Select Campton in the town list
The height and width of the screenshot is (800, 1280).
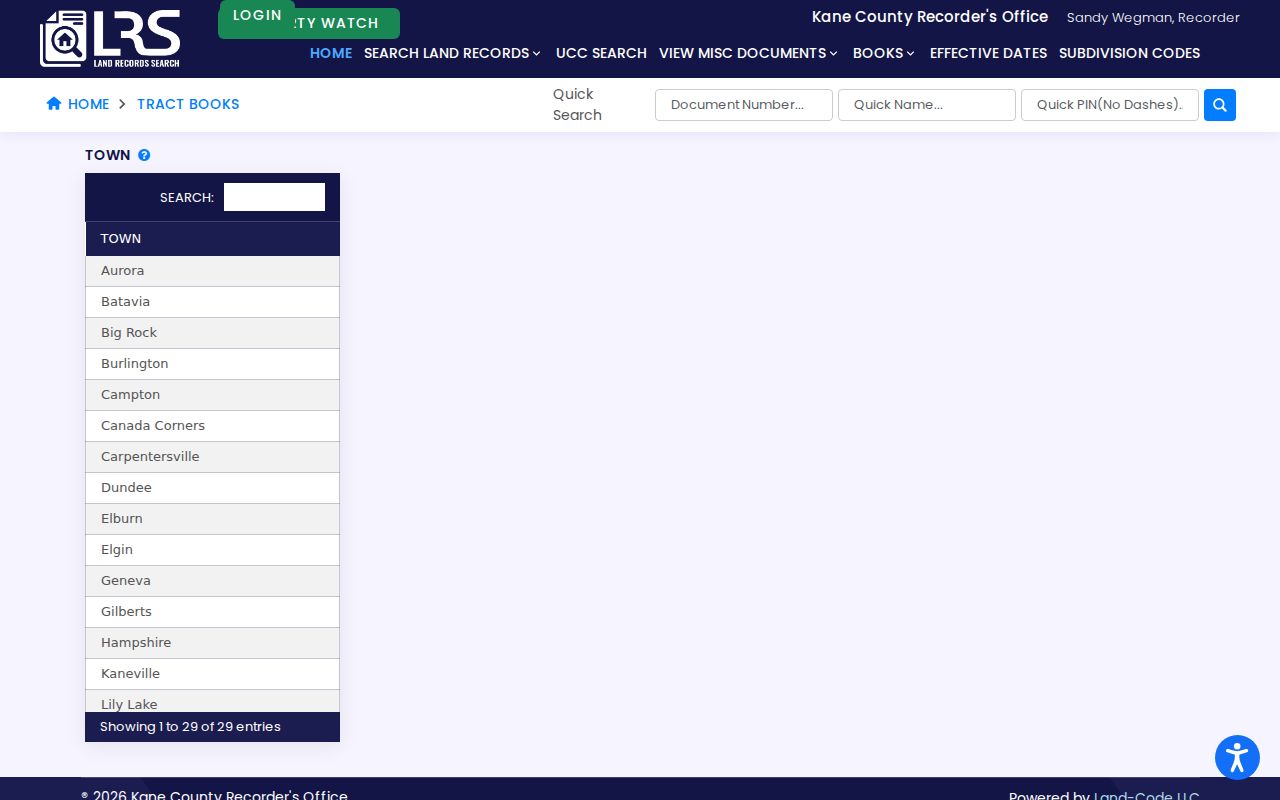(212, 395)
